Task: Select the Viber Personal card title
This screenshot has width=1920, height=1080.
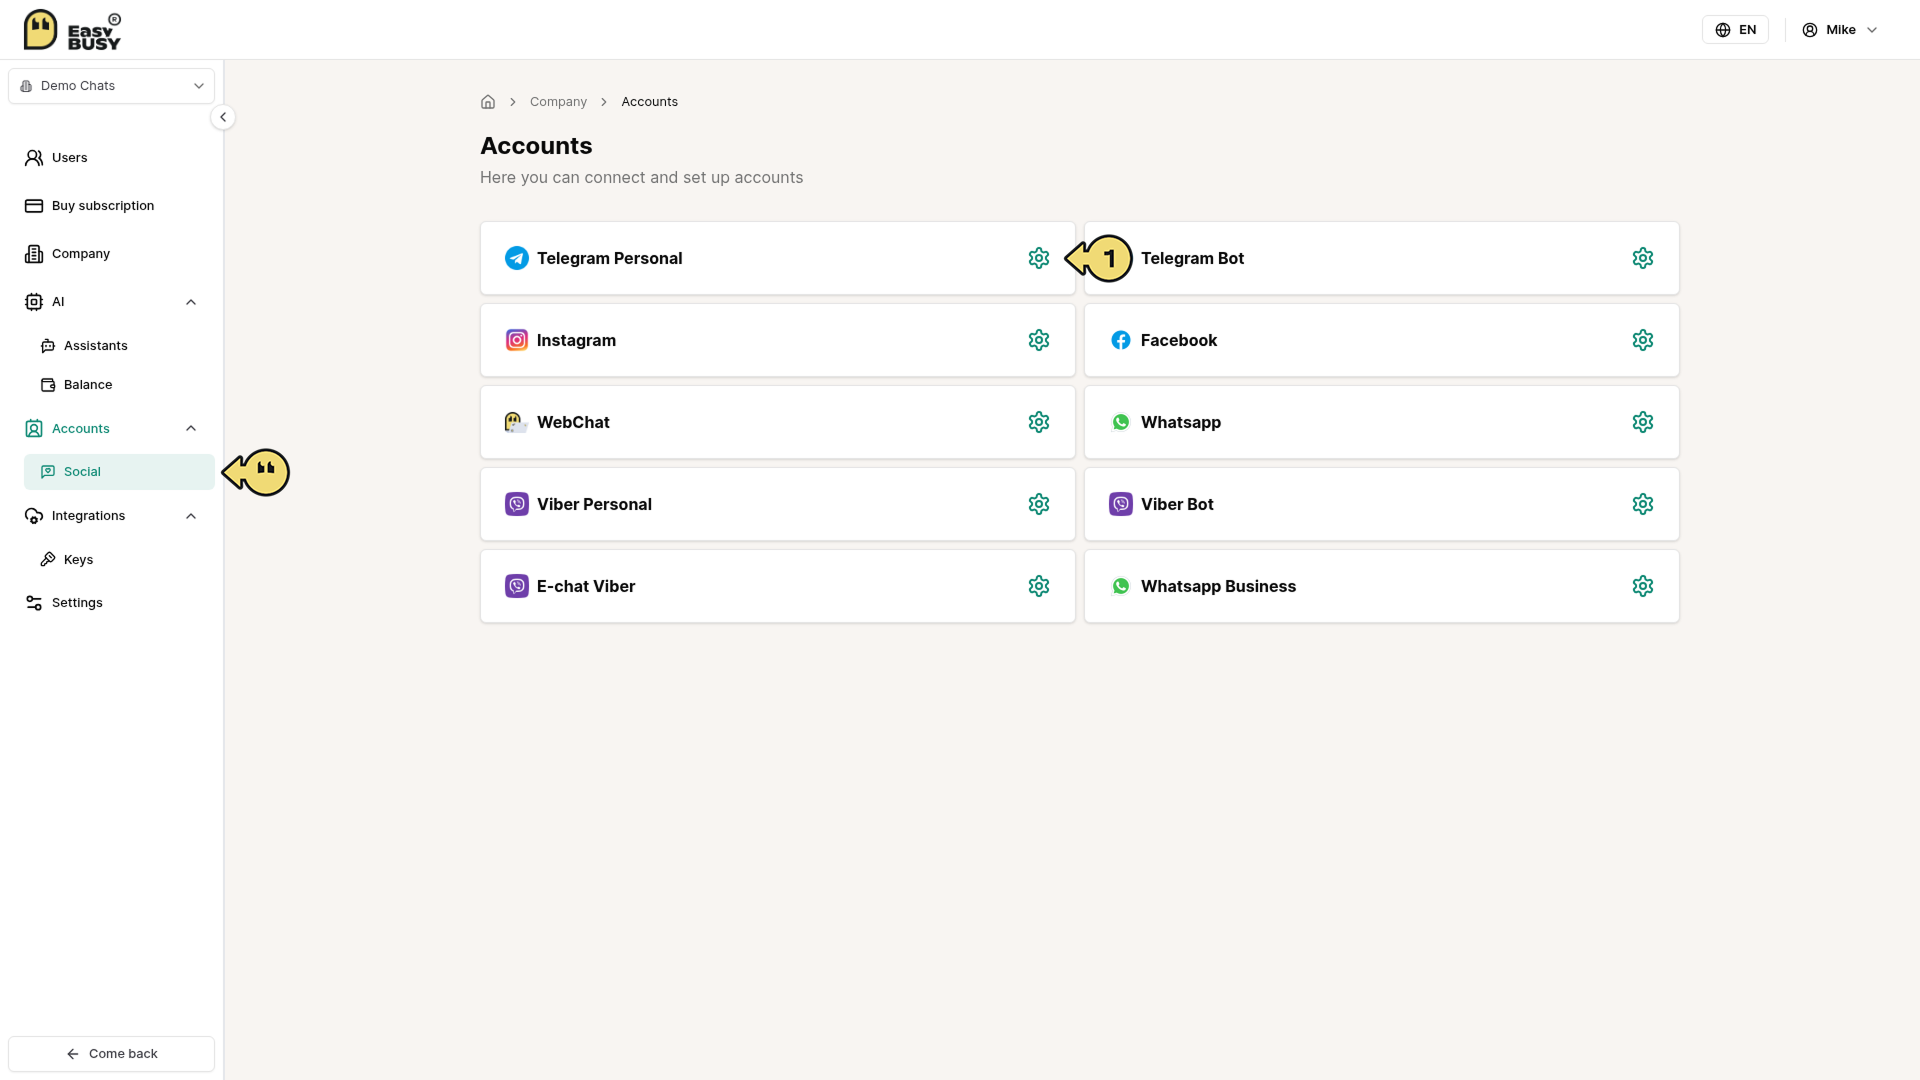Action: (594, 504)
